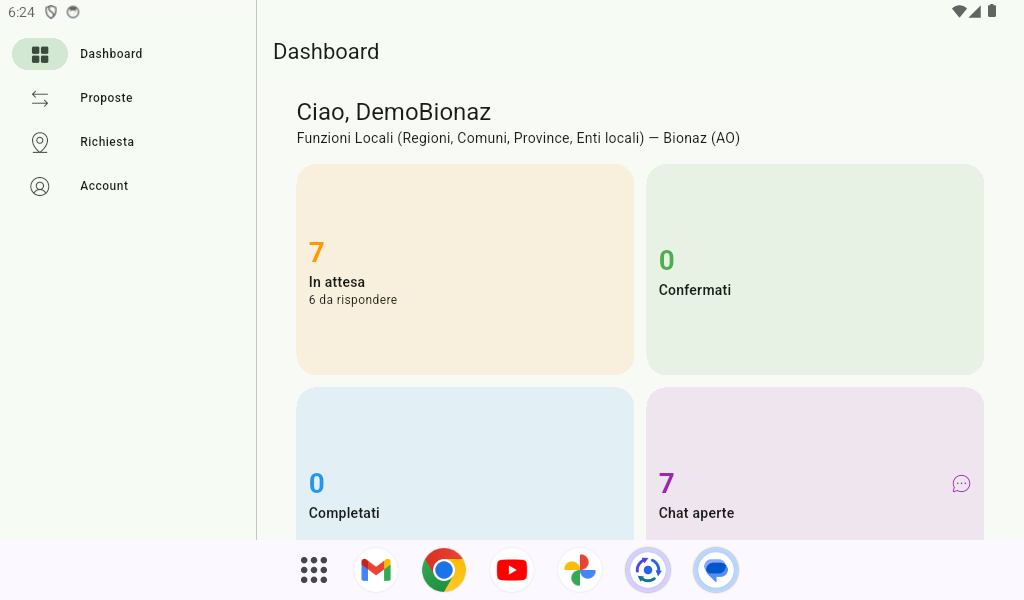
Task: Launch Gmail from the dock
Action: (x=376, y=570)
